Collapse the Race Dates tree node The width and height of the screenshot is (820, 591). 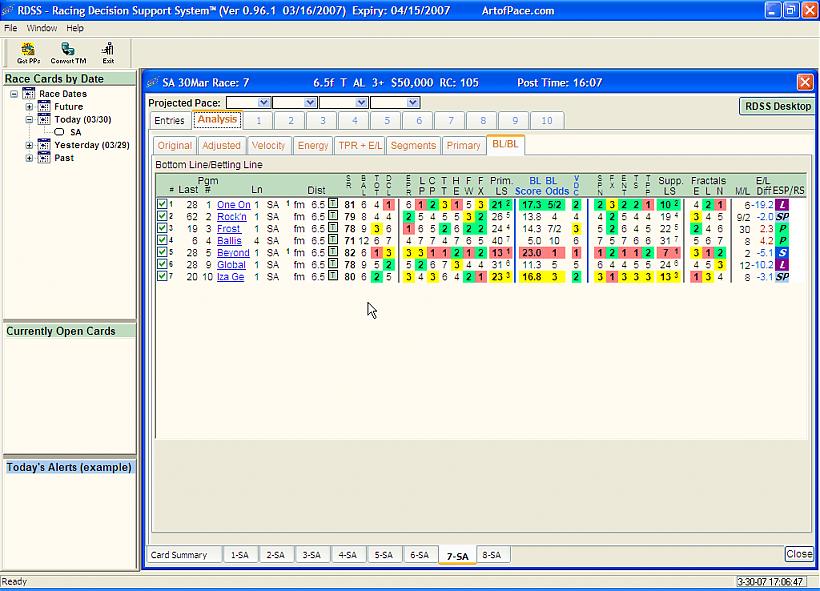[x=14, y=94]
